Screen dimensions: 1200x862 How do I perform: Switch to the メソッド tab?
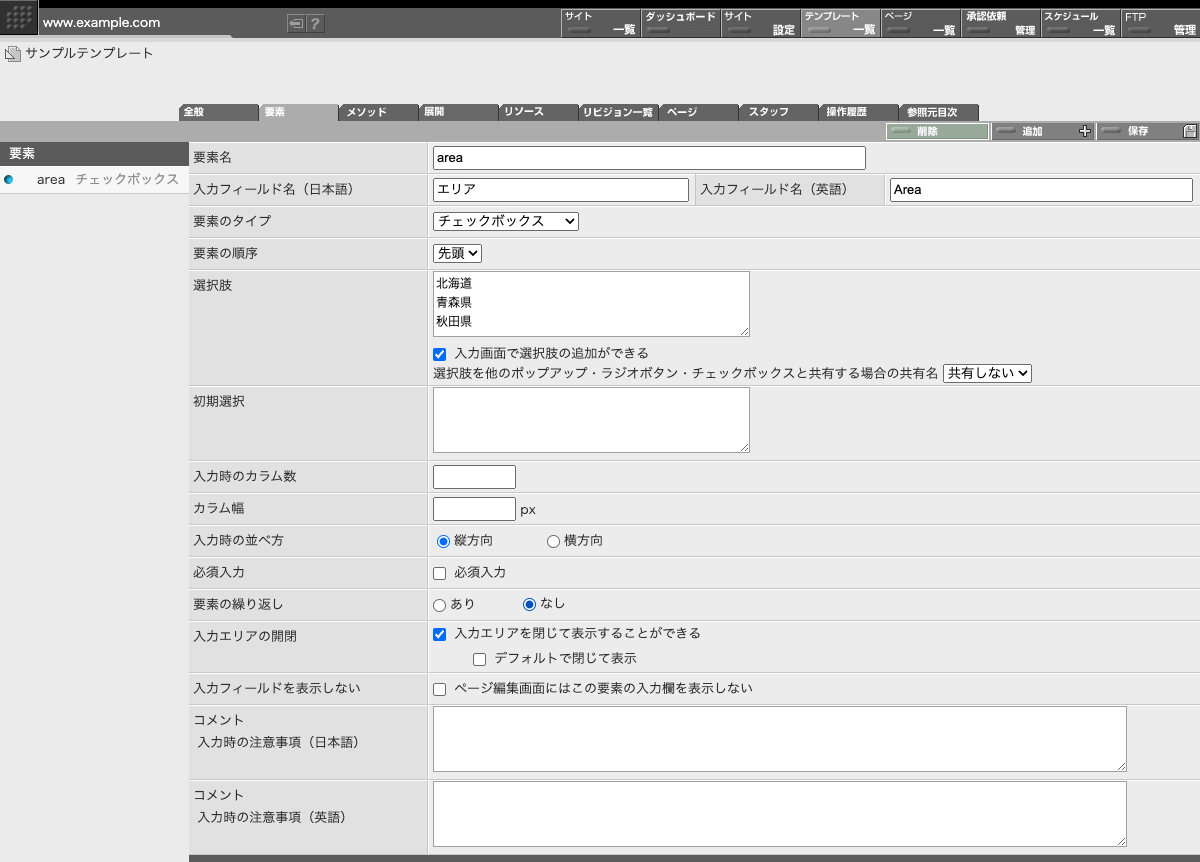[377, 111]
